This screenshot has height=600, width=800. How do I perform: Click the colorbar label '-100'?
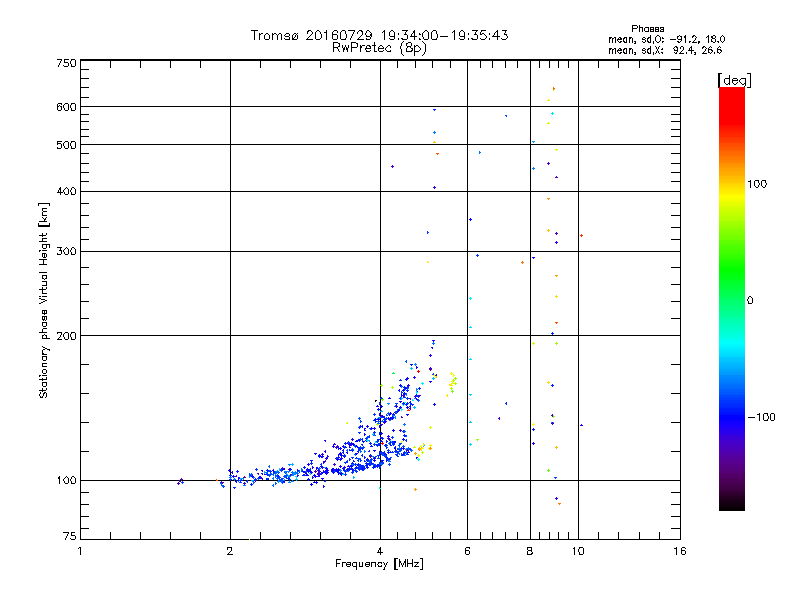click(761, 417)
